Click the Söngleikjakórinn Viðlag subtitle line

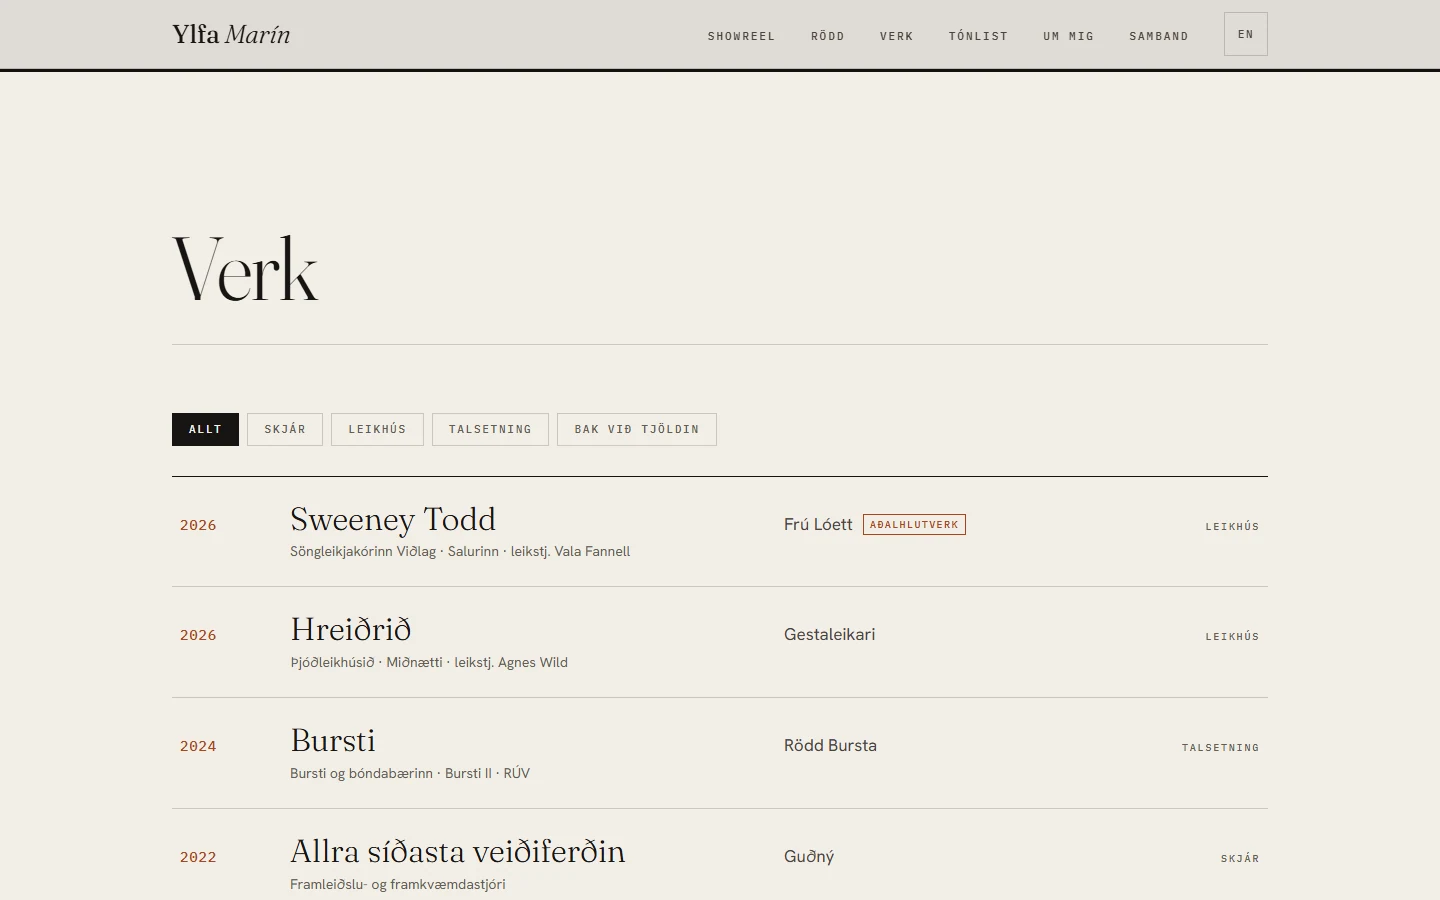pos(460,551)
